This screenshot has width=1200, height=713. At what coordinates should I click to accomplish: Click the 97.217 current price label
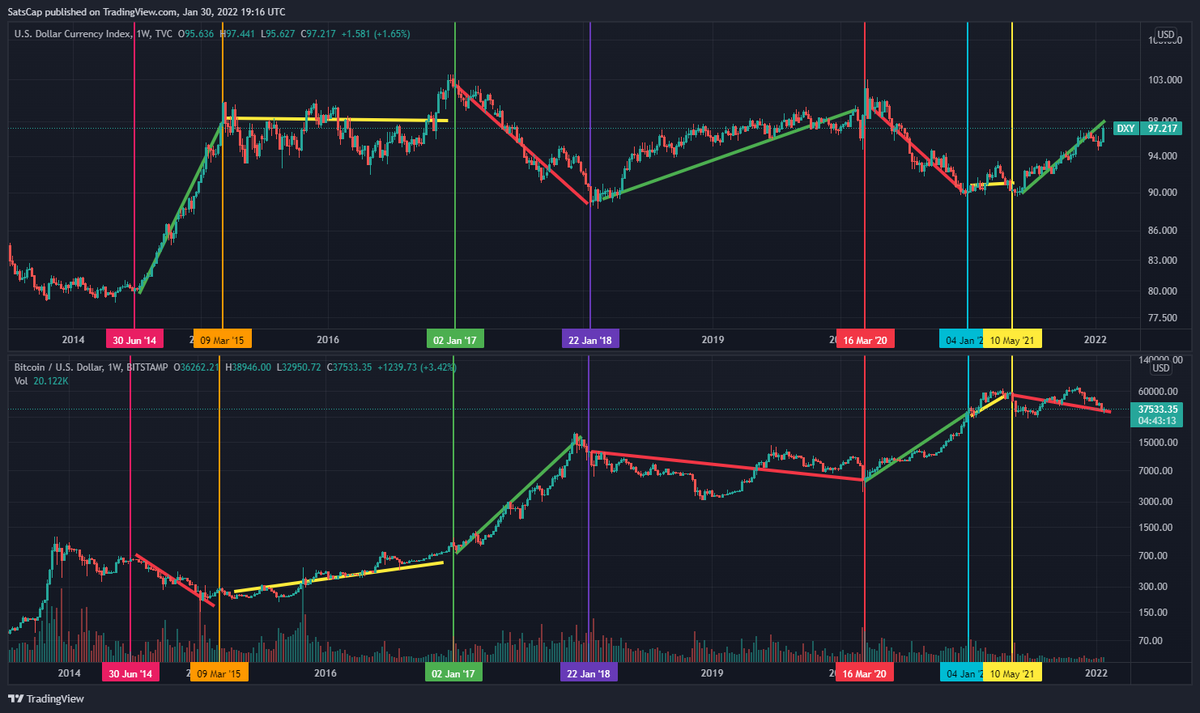coord(1161,128)
